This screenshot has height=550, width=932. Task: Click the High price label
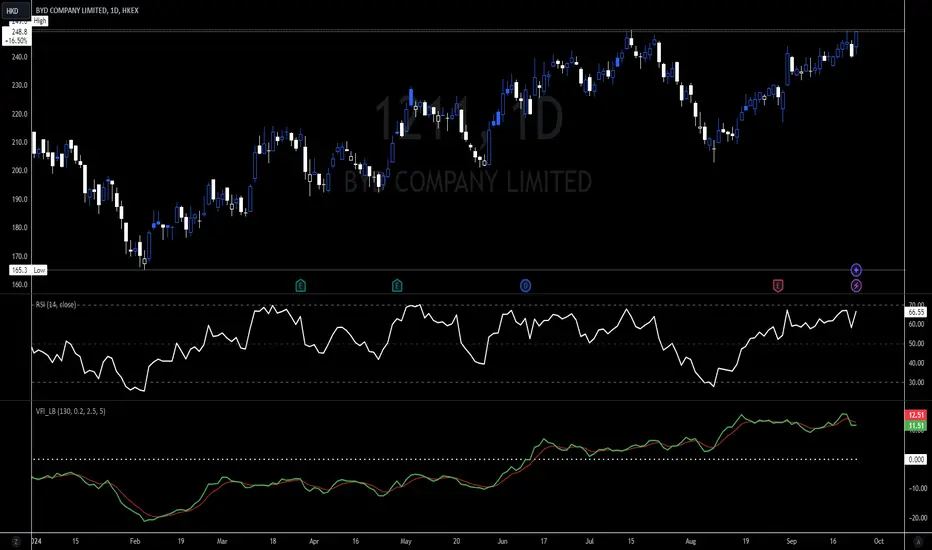pyautogui.click(x=40, y=21)
